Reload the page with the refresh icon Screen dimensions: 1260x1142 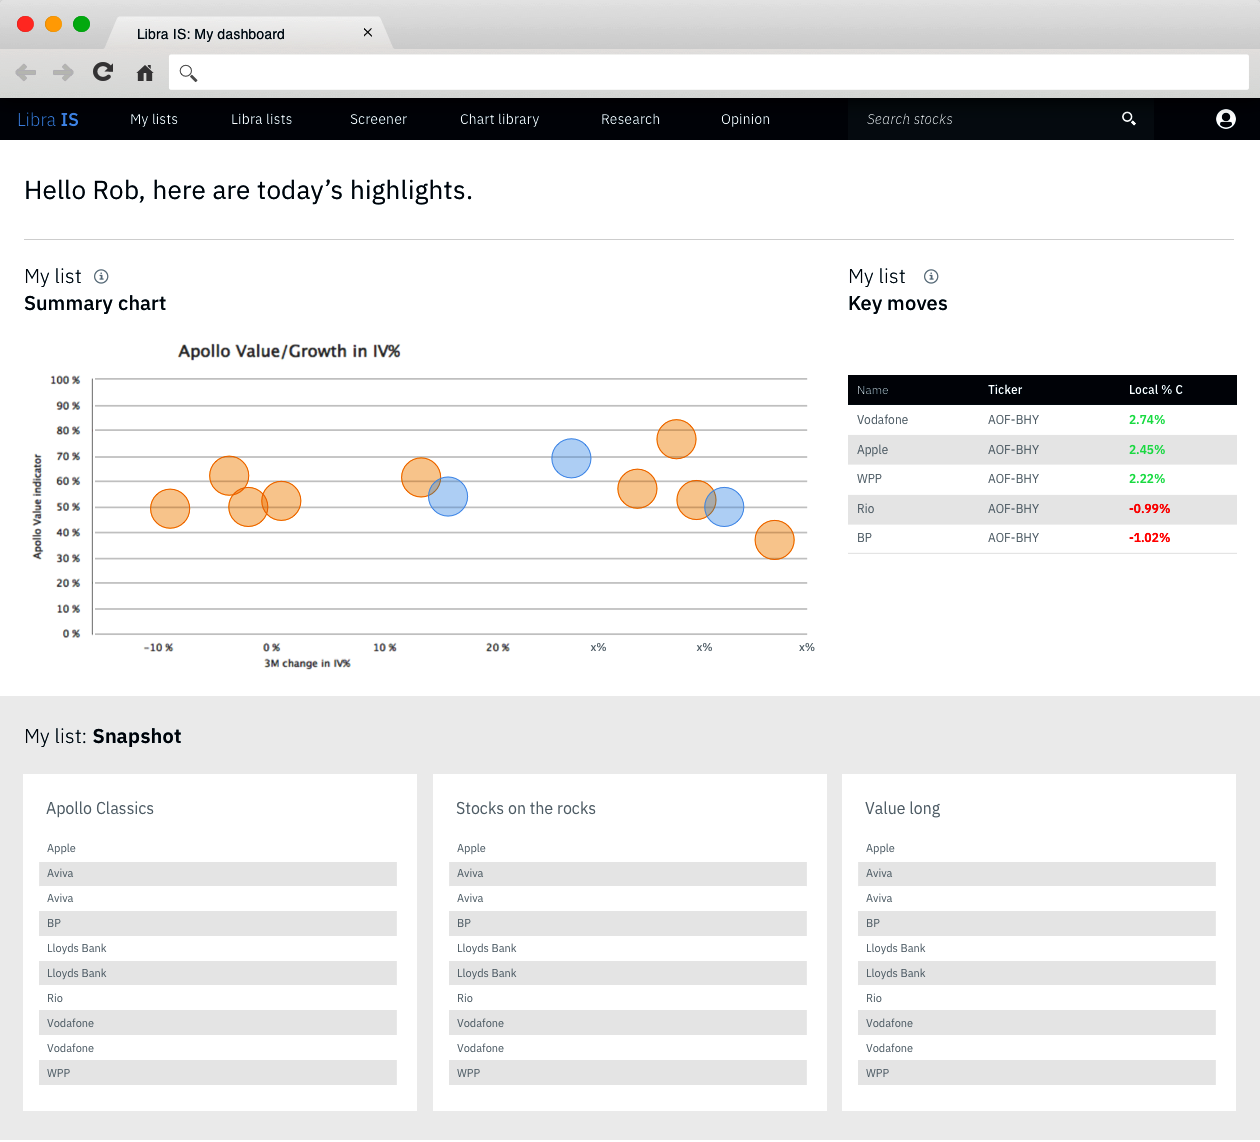tap(103, 71)
